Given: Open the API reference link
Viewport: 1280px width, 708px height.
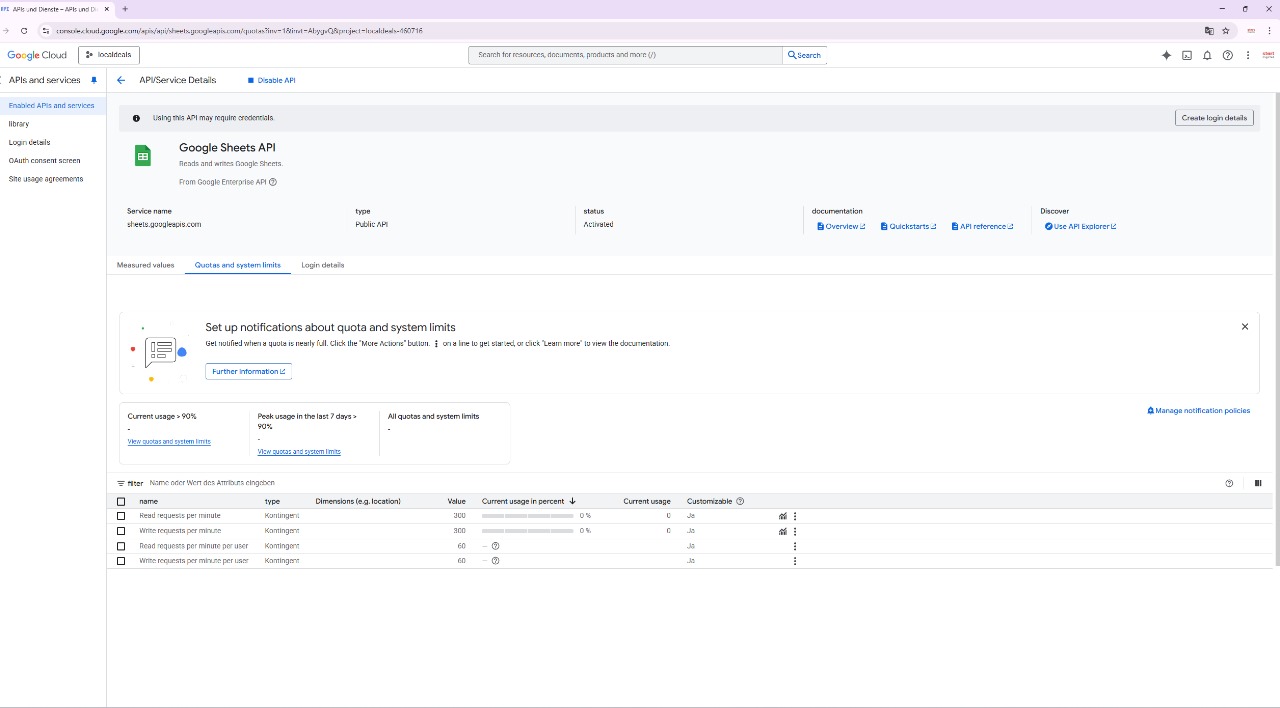Looking at the screenshot, I should [982, 227].
